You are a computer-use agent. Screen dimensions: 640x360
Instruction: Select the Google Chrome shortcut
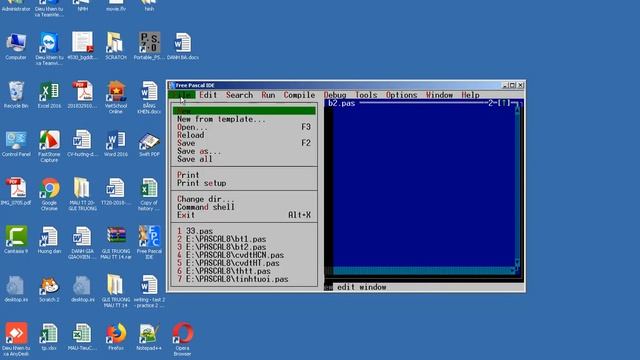(x=49, y=194)
